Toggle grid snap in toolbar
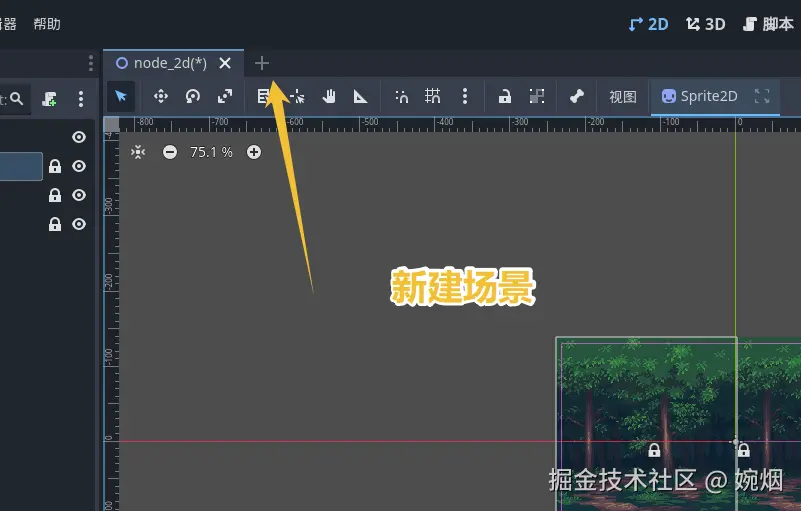The image size is (801, 511). click(432, 96)
